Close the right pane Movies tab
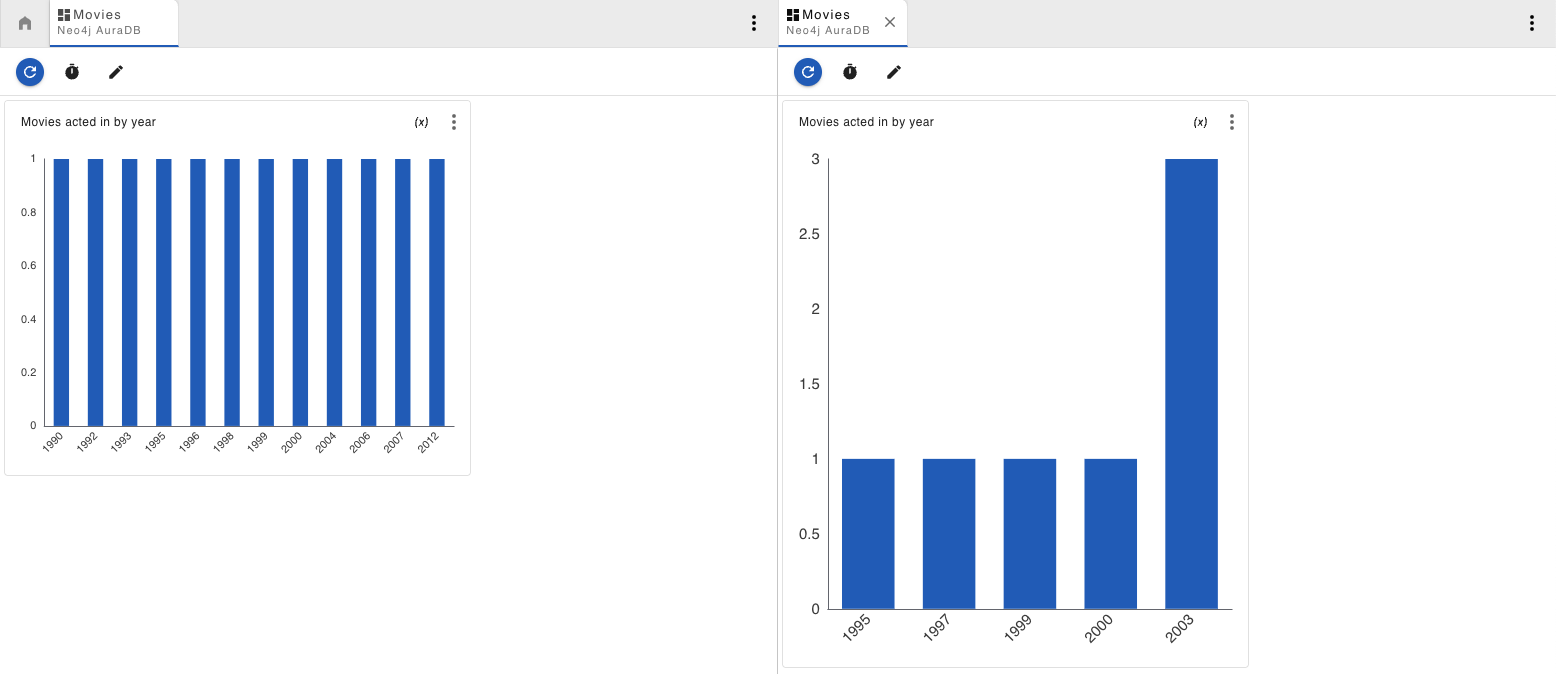The image size is (1556, 674). (x=890, y=22)
